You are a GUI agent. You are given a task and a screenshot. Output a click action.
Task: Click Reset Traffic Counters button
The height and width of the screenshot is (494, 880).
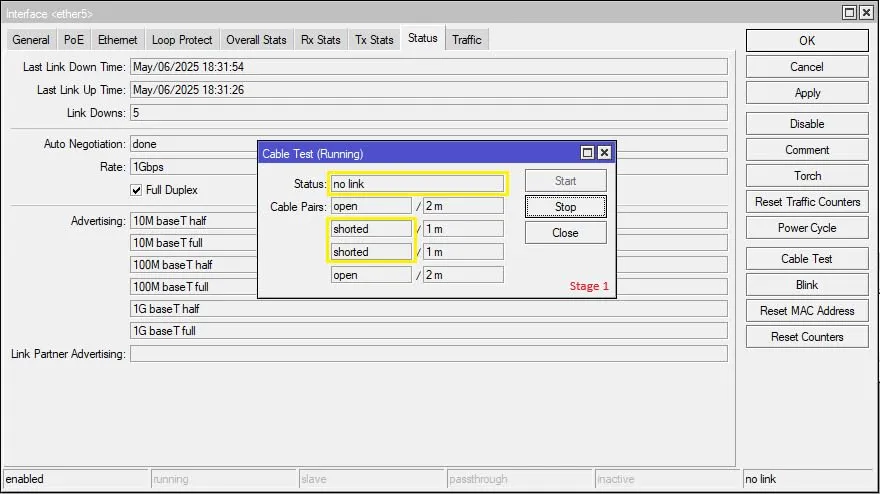point(807,202)
